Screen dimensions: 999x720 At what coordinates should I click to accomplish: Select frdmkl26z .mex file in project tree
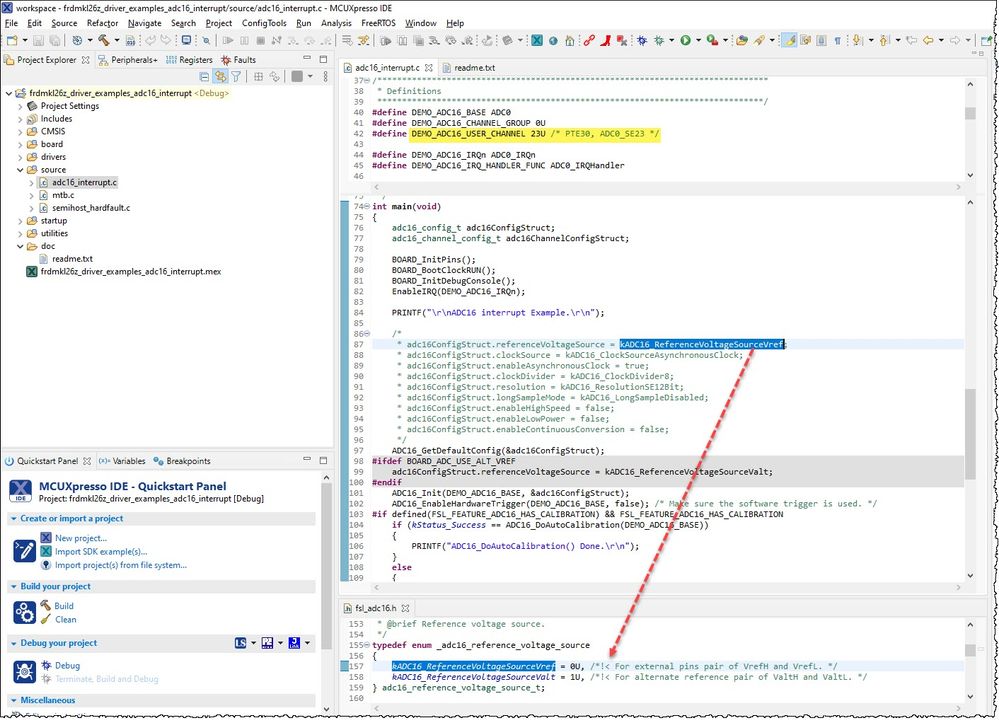pos(131,272)
